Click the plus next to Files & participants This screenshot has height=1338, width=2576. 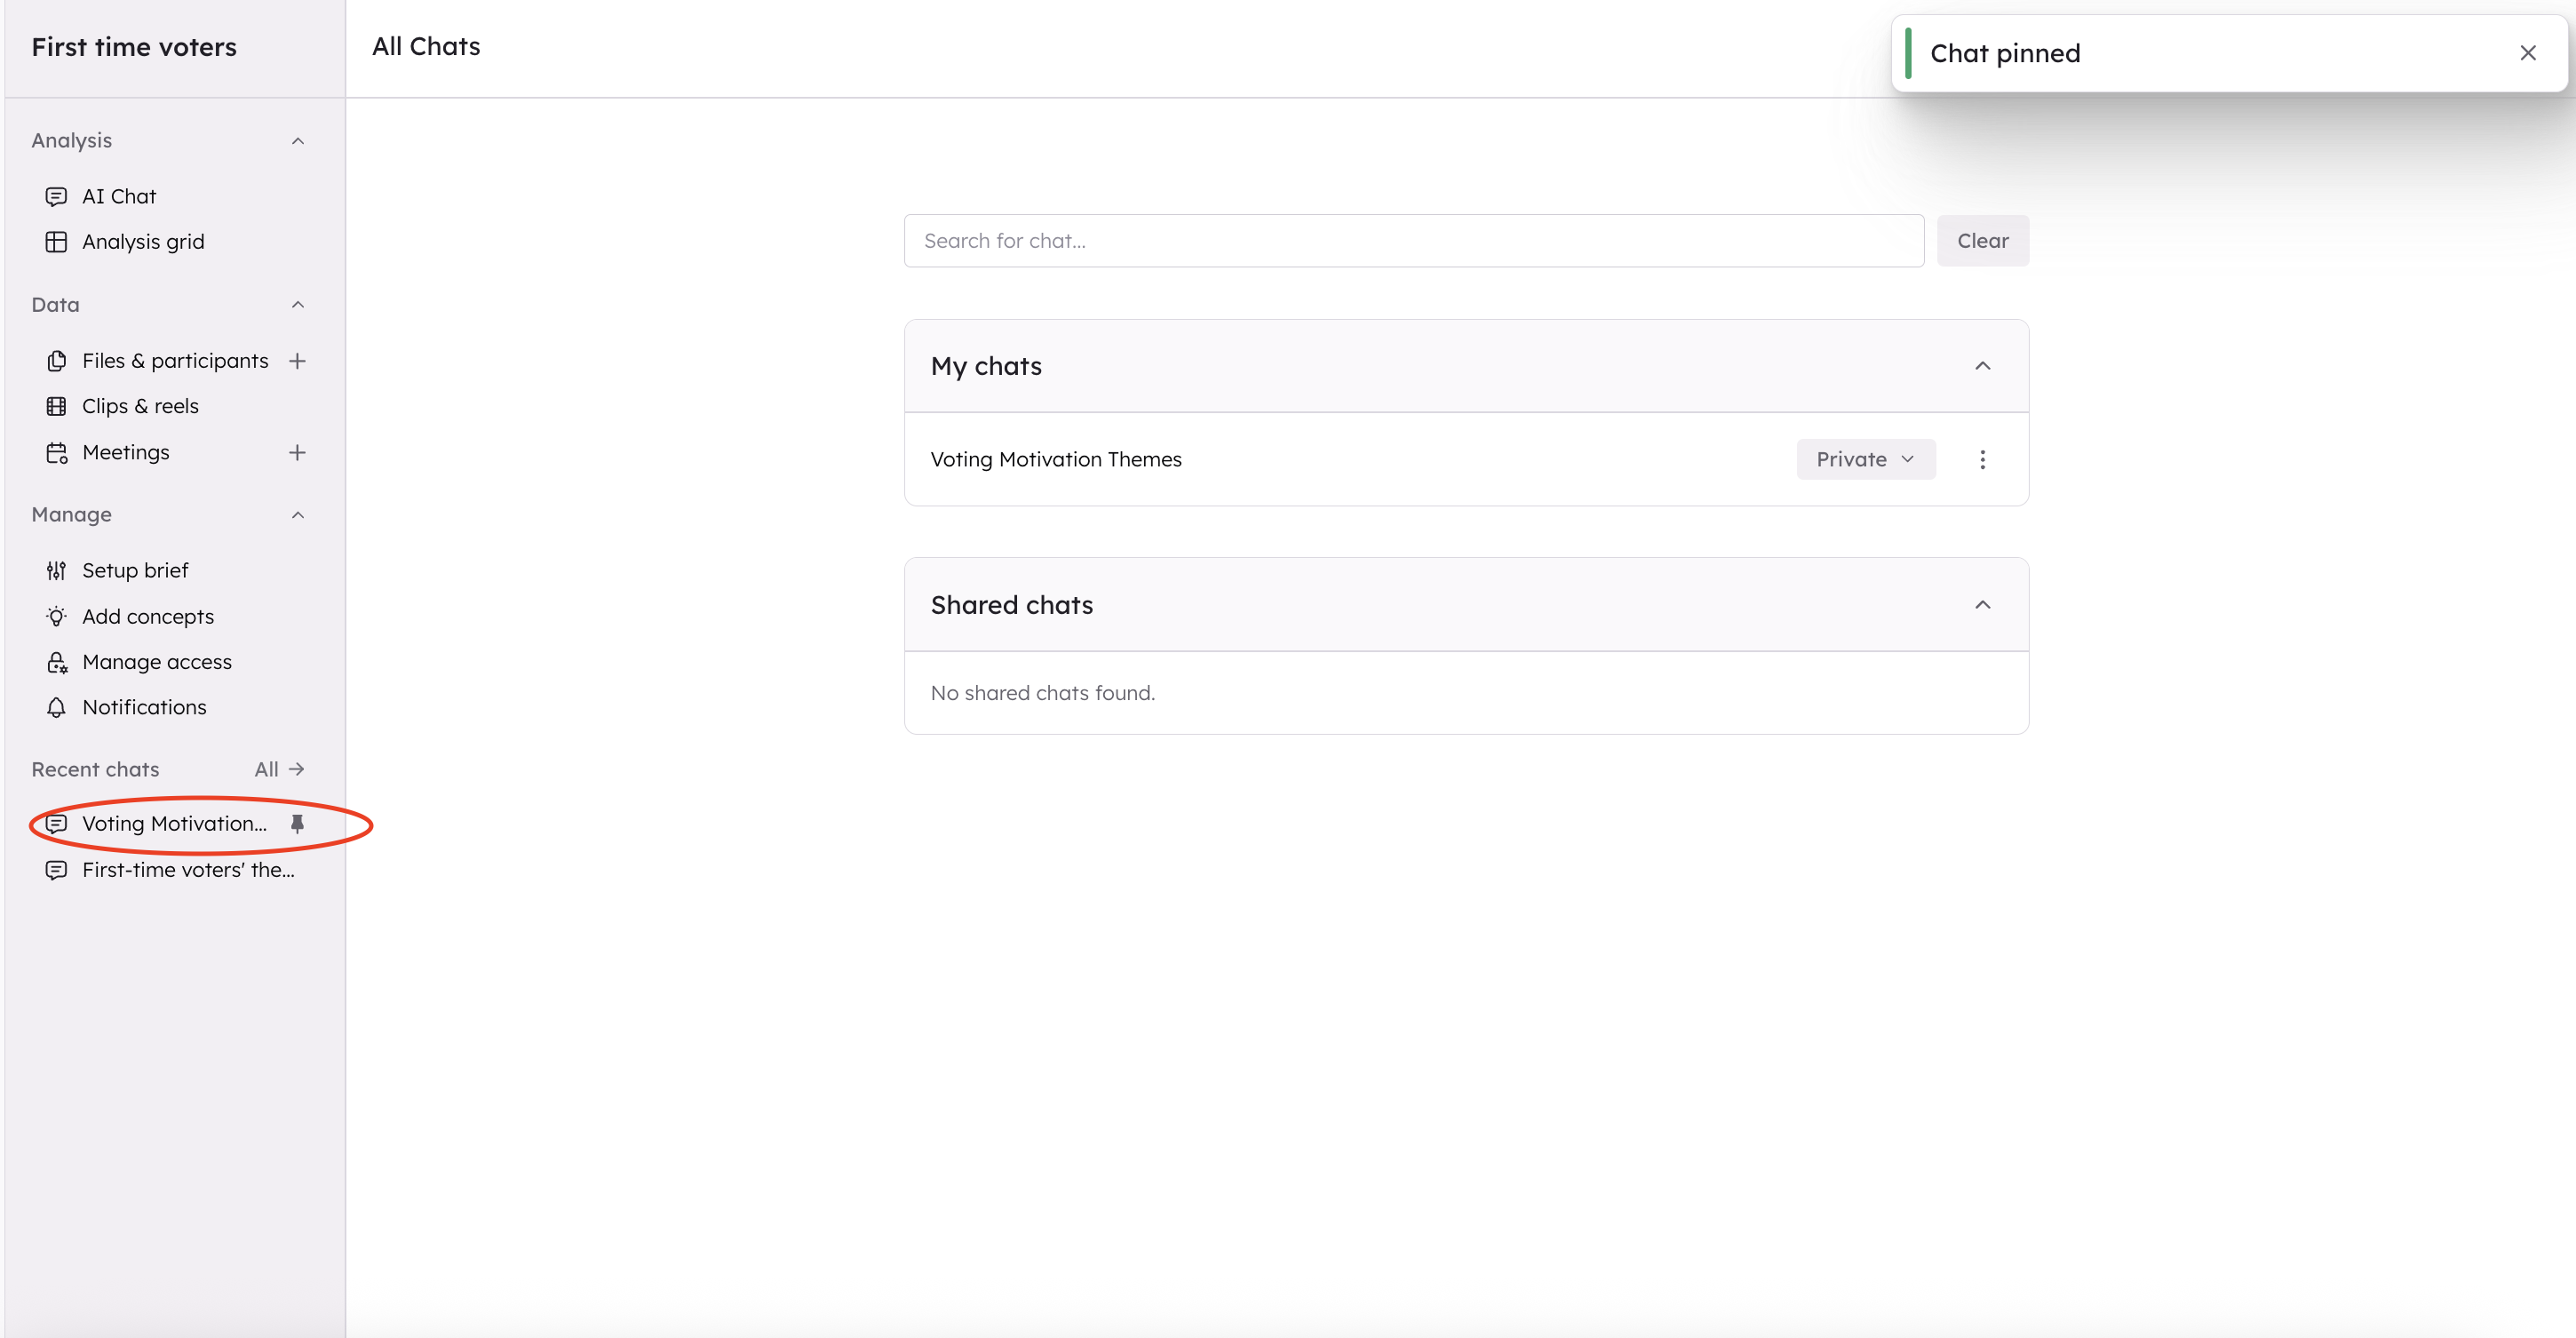pyautogui.click(x=297, y=361)
